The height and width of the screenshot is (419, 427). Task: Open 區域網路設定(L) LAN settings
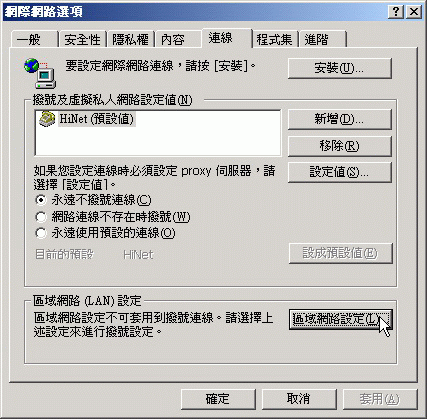click(x=340, y=319)
